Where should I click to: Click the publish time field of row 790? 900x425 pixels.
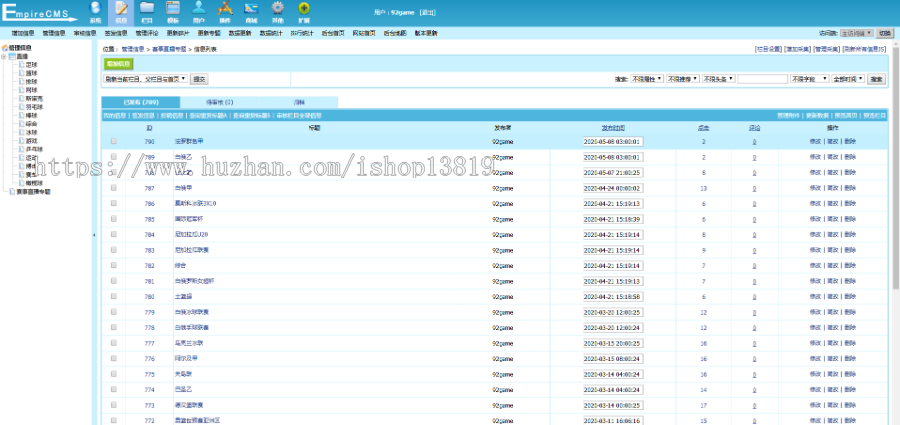(x=612, y=141)
